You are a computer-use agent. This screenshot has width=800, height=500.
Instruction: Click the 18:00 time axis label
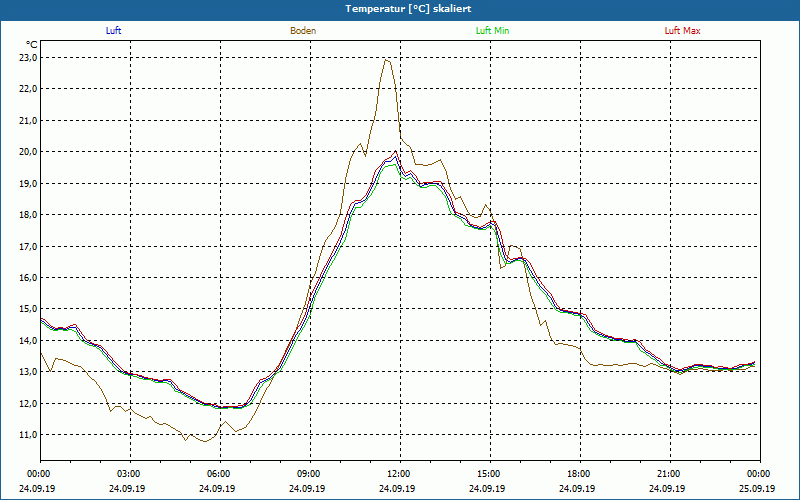[x=580, y=474]
